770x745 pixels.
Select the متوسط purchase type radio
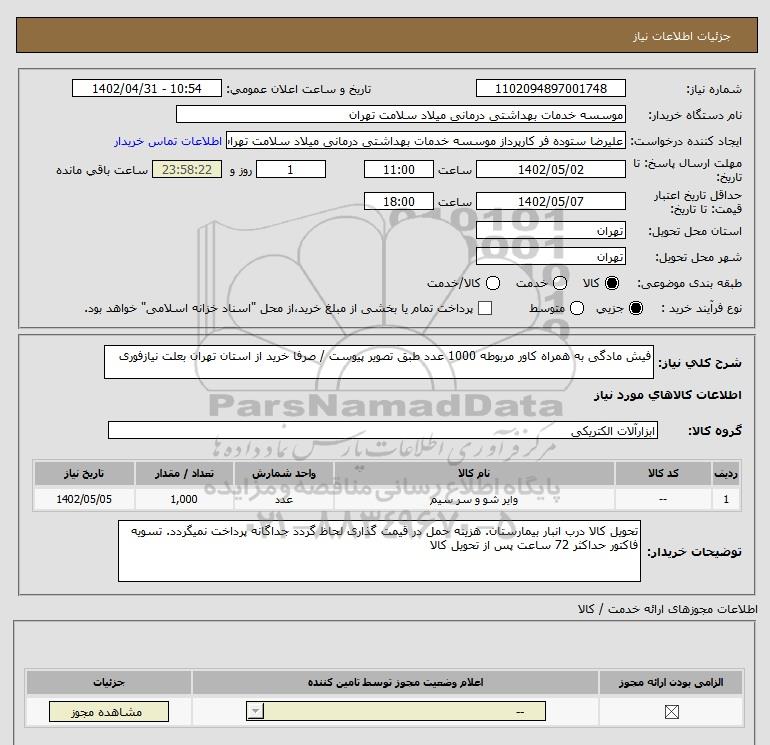(x=577, y=308)
